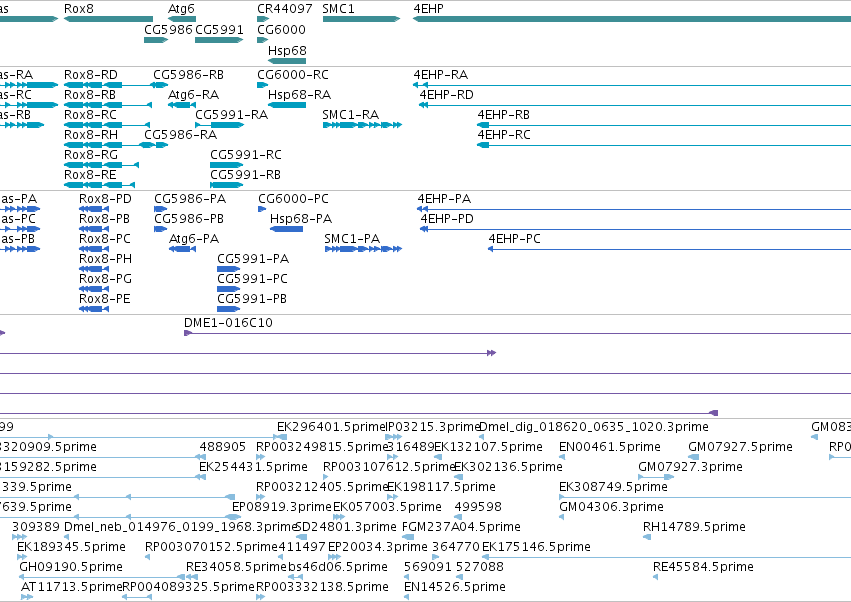
Task: Click the CG5986 gene label
Action: [x=168, y=29]
